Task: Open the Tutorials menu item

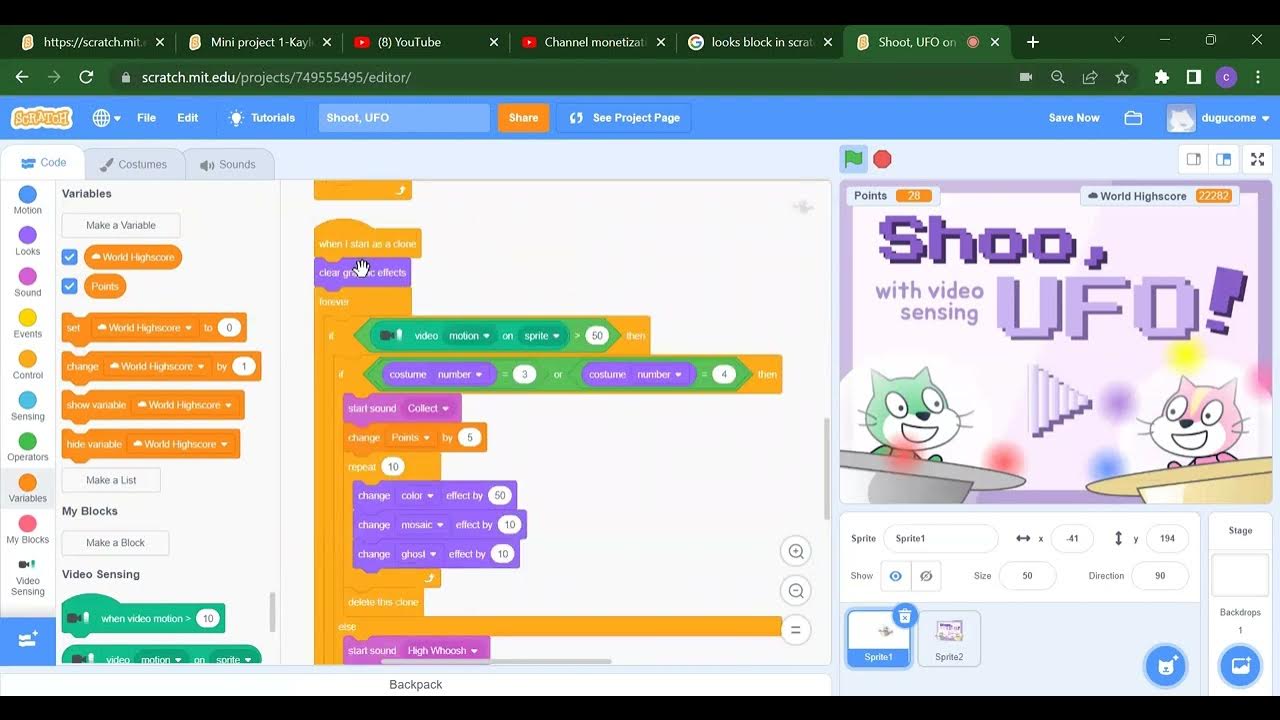Action: [x=262, y=118]
